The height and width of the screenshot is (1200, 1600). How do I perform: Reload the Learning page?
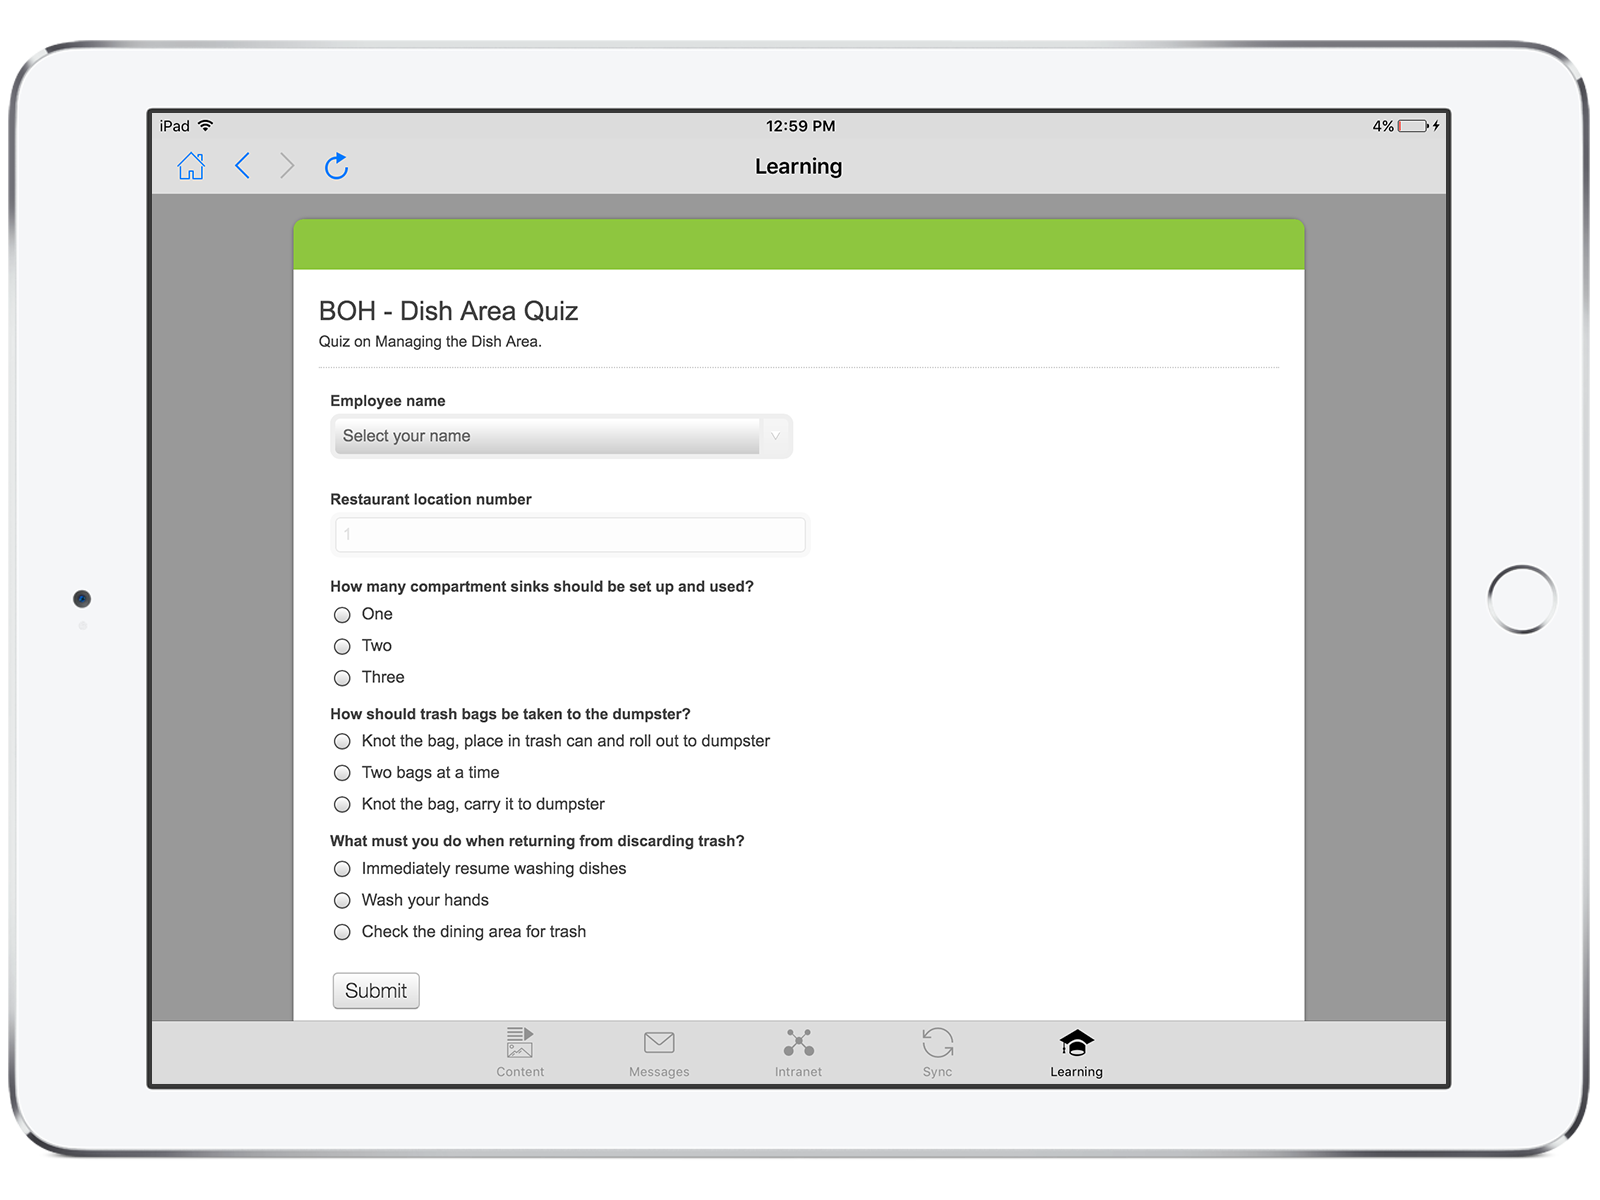tap(336, 165)
